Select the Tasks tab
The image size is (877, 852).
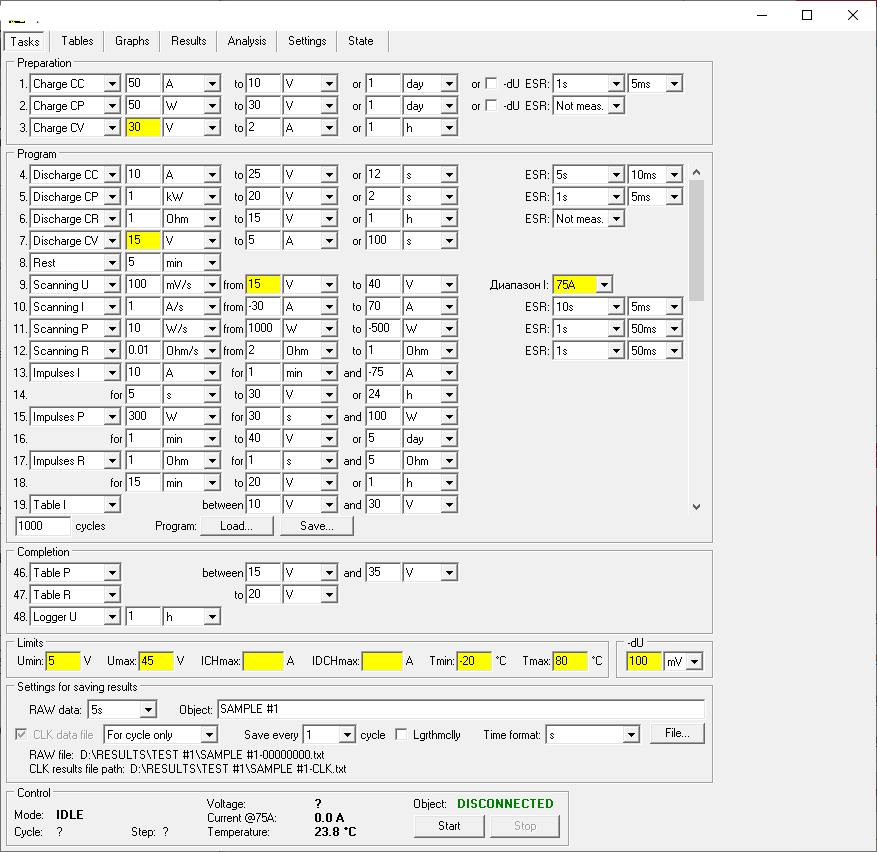click(x=25, y=41)
